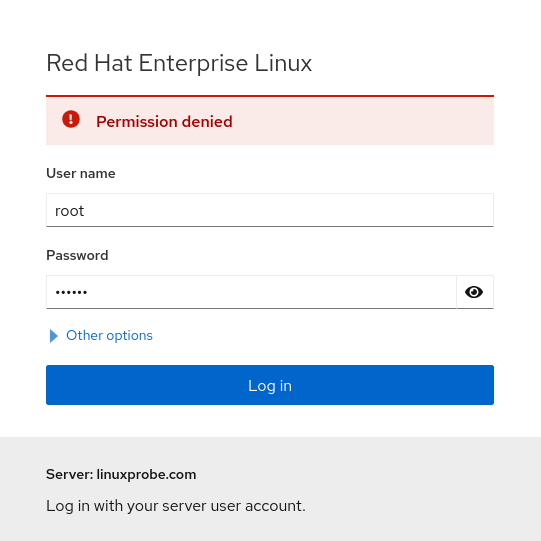Click the 'Log in with your server user account' text
The image size is (541, 541).
click(x=176, y=506)
